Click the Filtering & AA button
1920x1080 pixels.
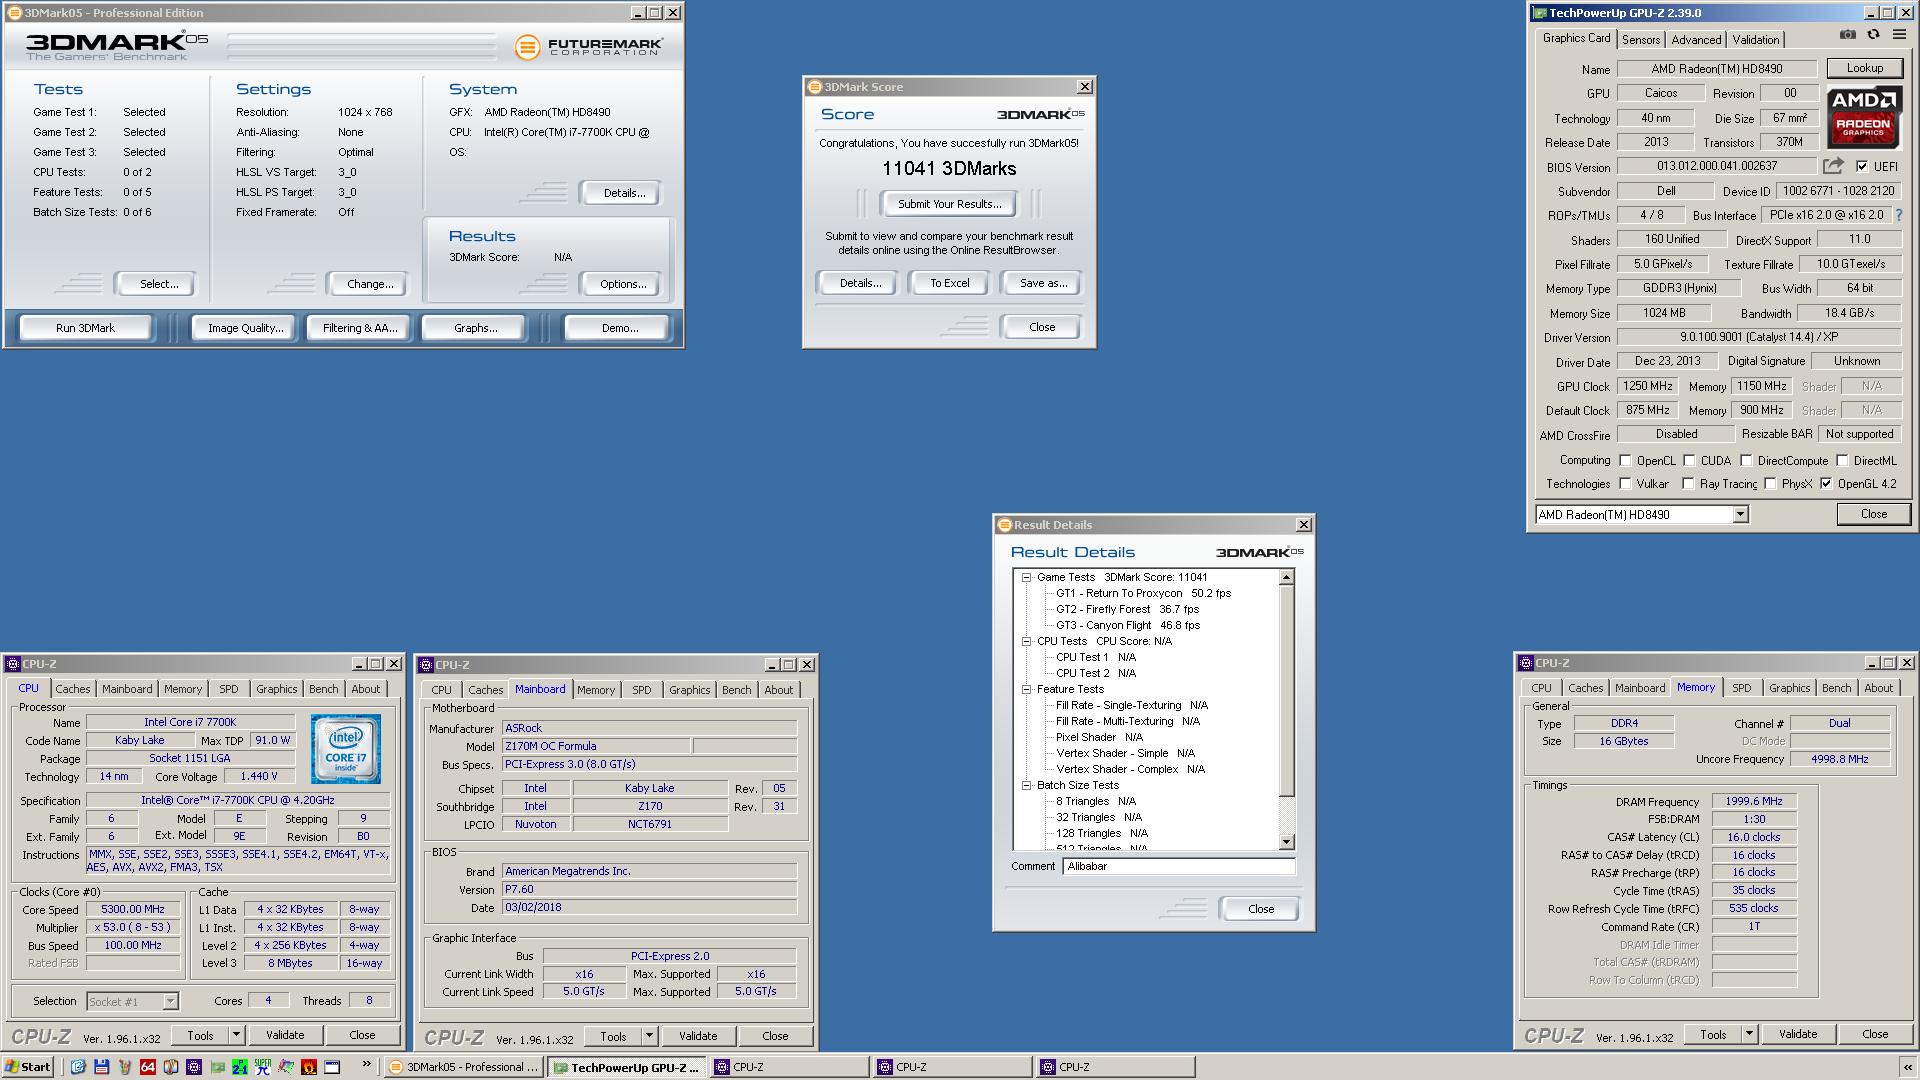pos(360,328)
